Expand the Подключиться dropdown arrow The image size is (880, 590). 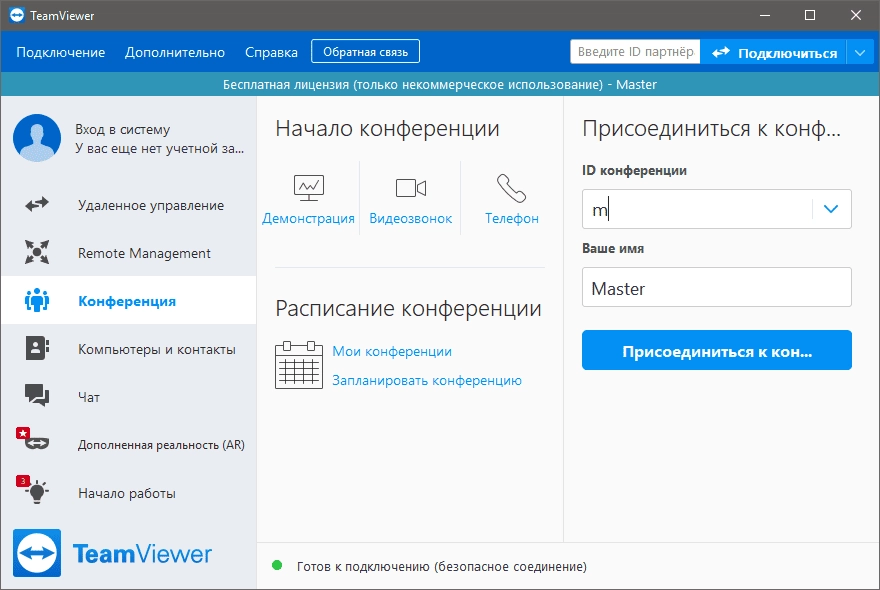(860, 53)
